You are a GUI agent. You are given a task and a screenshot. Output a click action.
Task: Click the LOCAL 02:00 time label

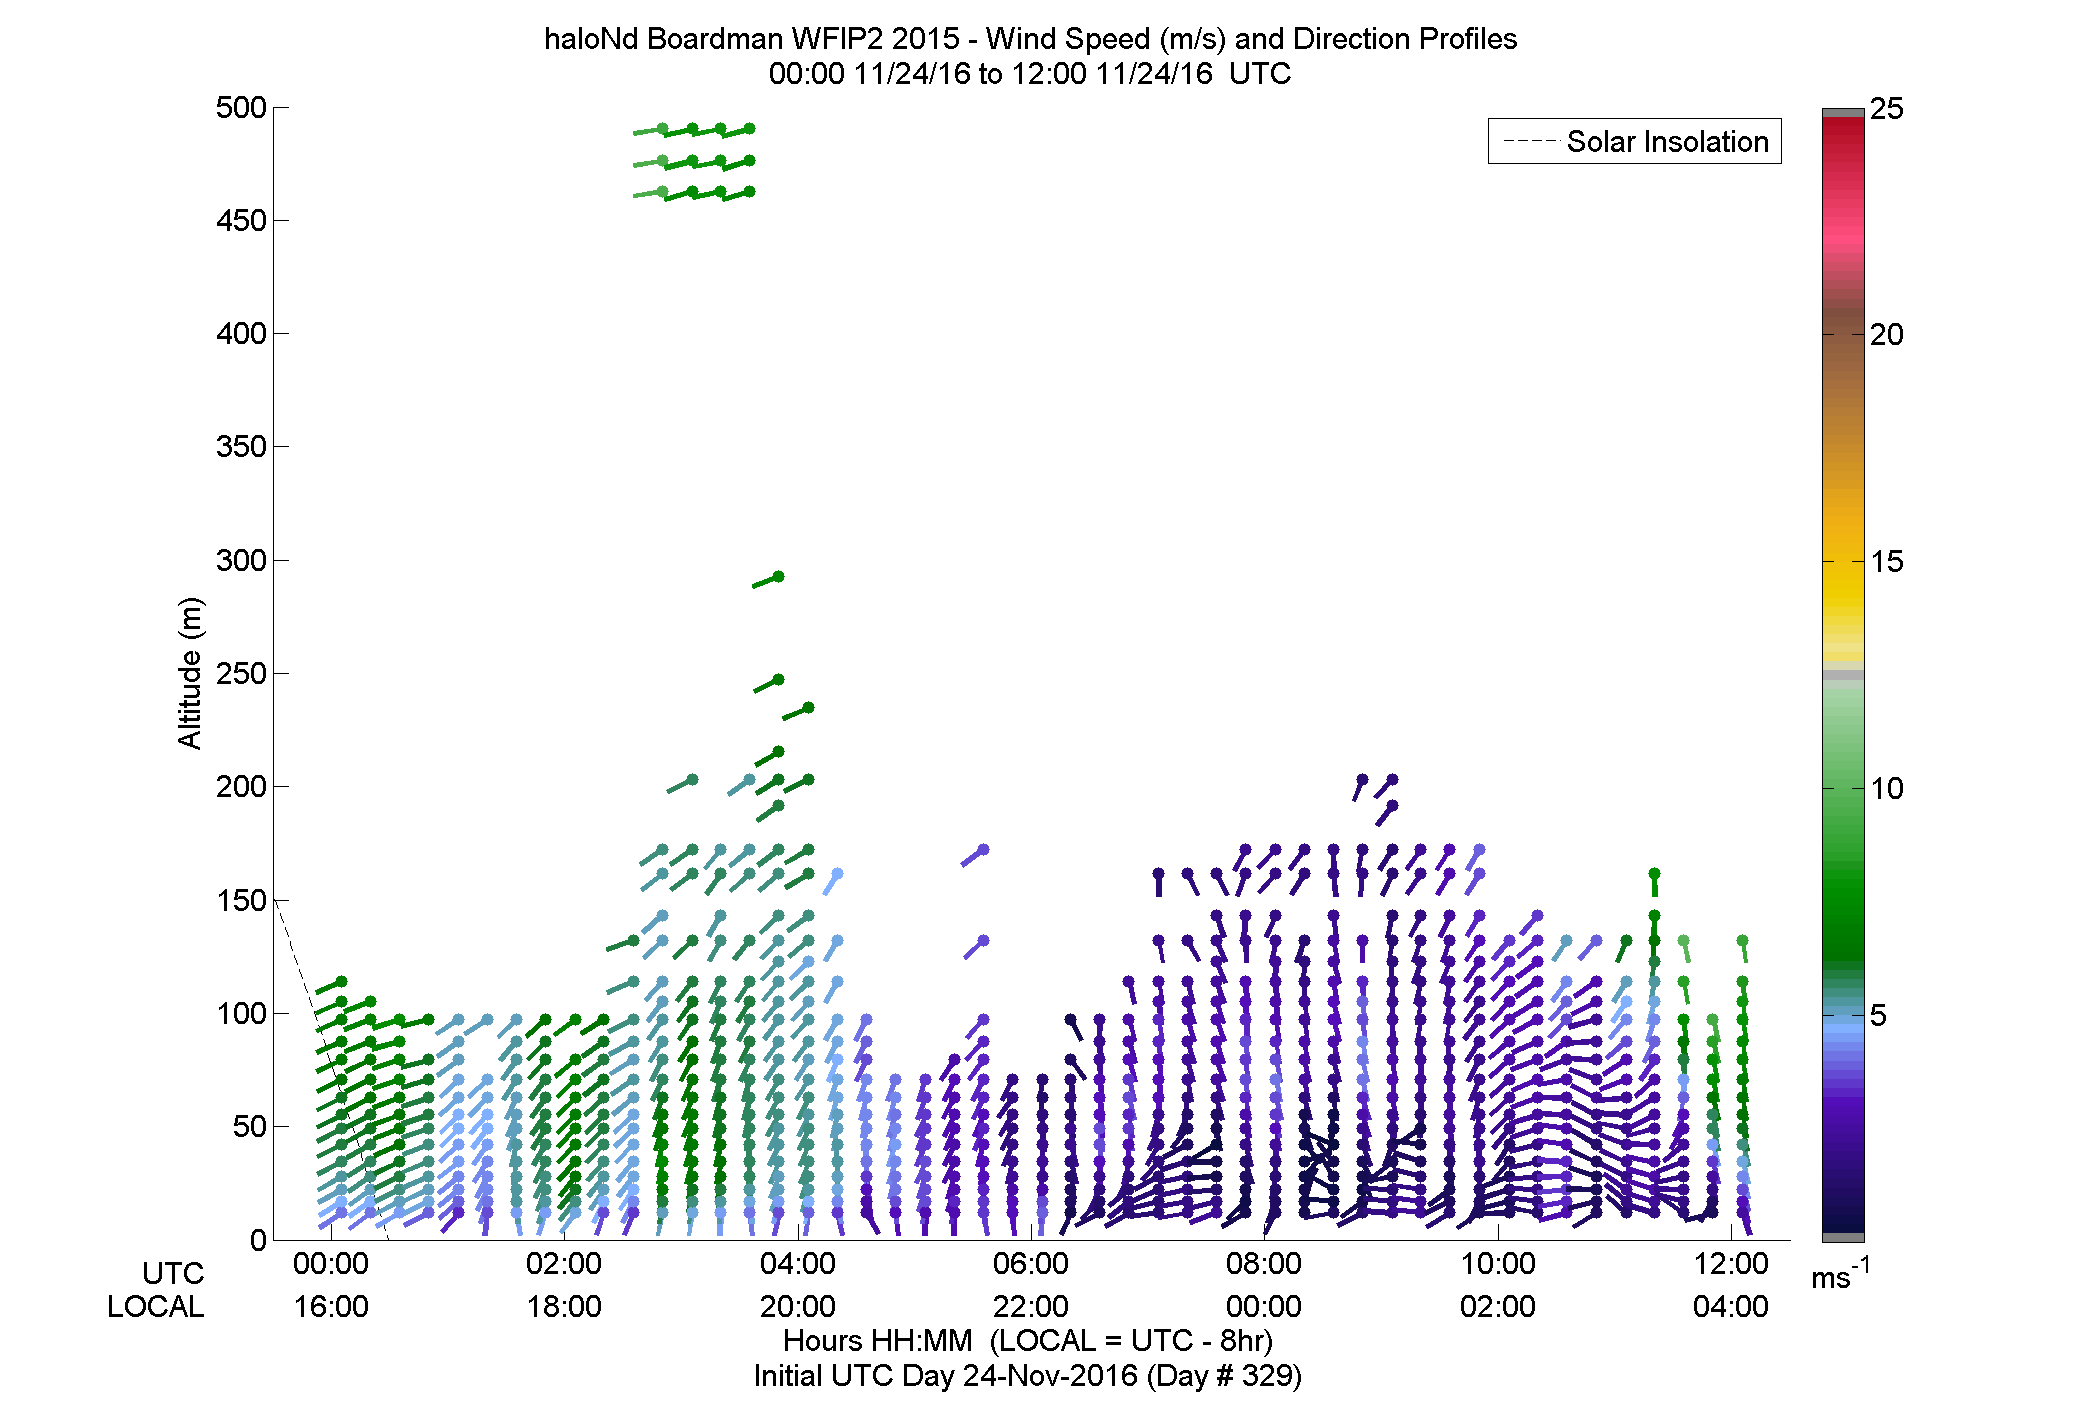click(x=1498, y=1306)
